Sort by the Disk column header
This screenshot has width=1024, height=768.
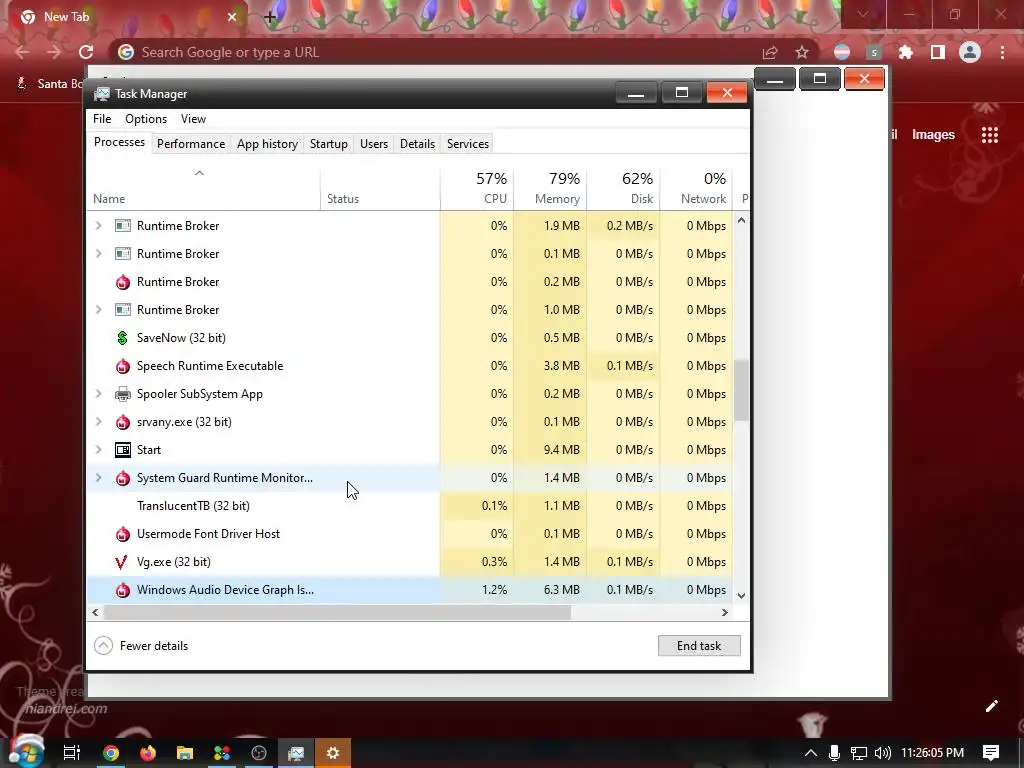pos(624,188)
